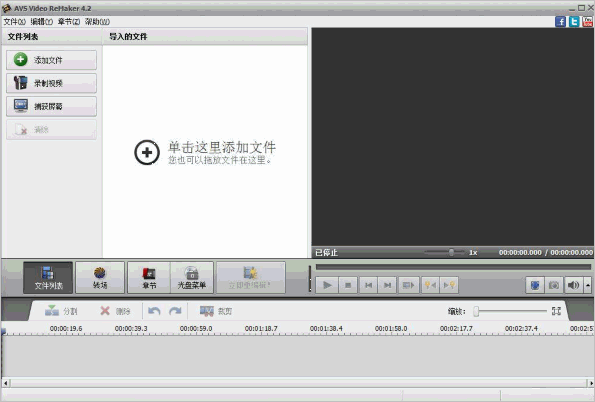Open the 章节 menu

pos(69,22)
